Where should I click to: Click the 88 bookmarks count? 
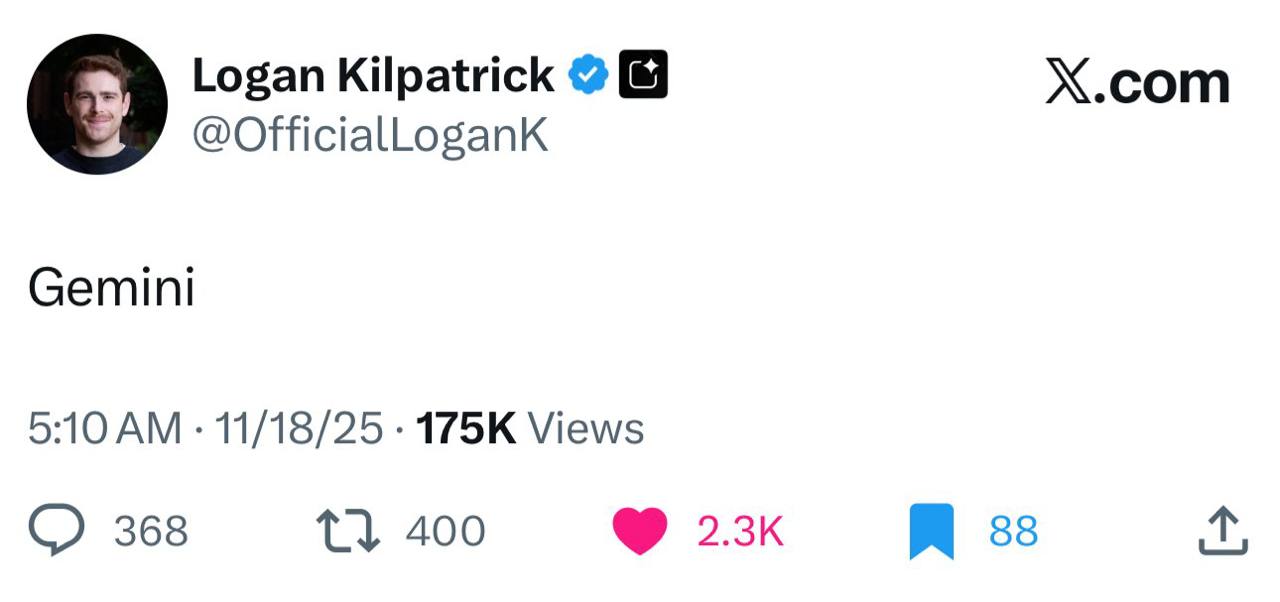coord(1013,531)
